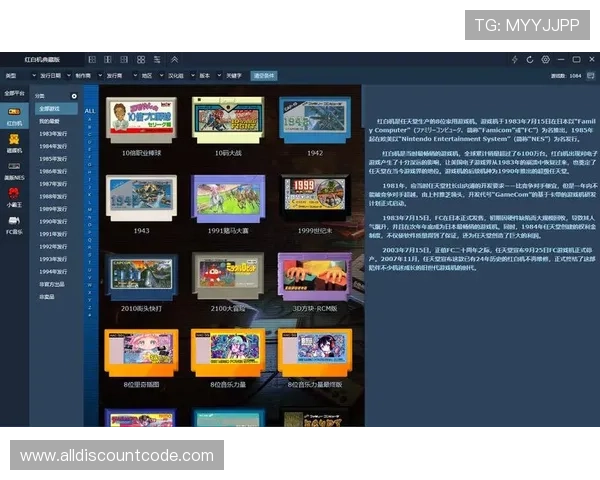Open the 1999世纪末 game cartridge
Image resolution: width=600 pixels, height=480 pixels.
pos(315,197)
